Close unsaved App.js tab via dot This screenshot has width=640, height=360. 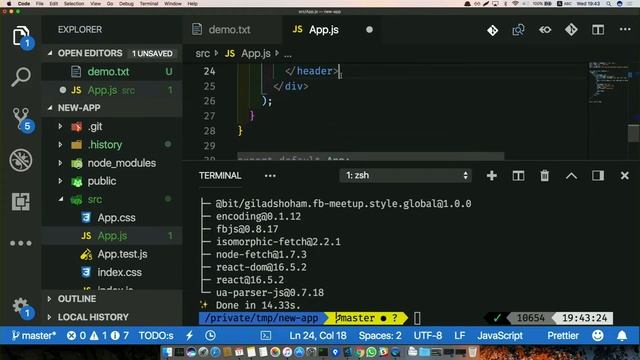pyautogui.click(x=369, y=30)
